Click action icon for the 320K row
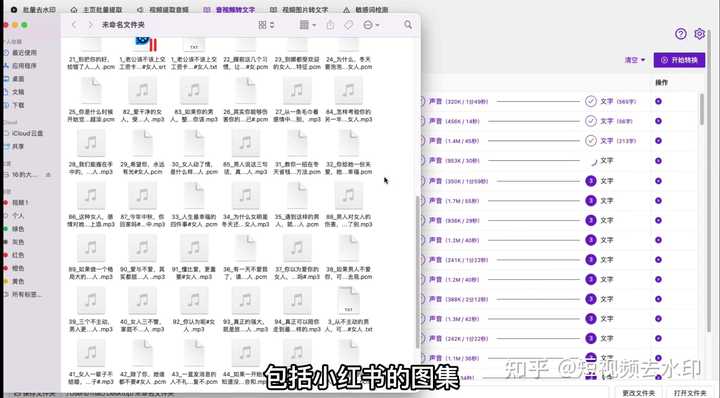The width and height of the screenshot is (720, 398). [x=658, y=101]
